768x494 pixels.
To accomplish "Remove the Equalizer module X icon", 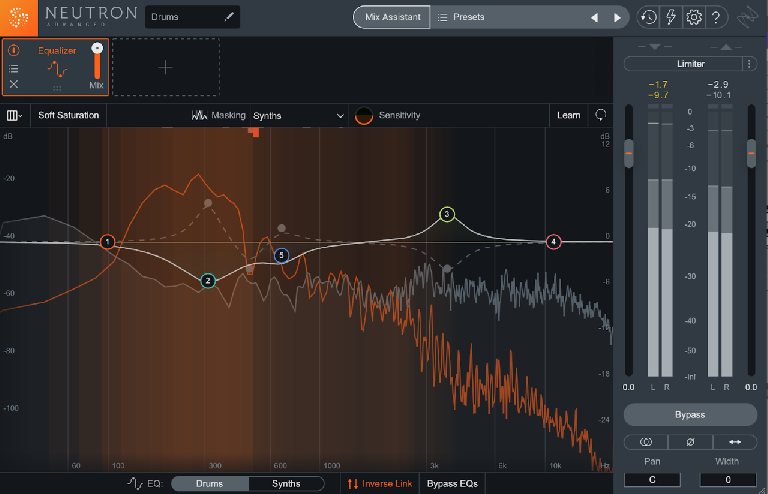I will tap(14, 84).
